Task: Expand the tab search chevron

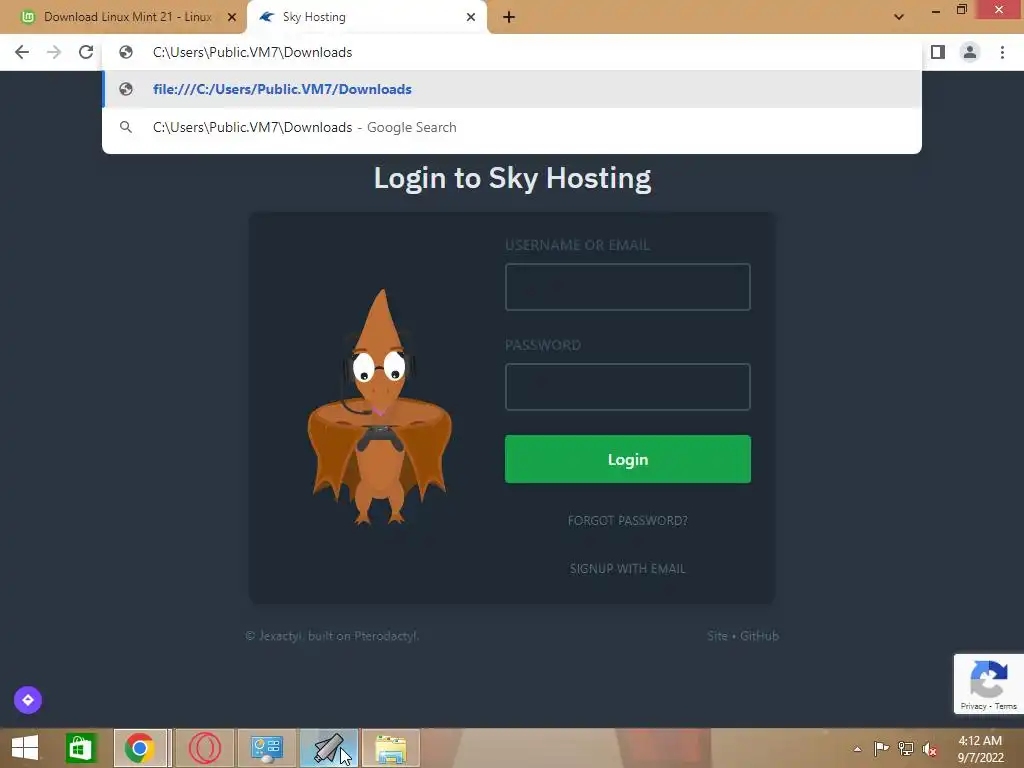Action: pos(899,17)
